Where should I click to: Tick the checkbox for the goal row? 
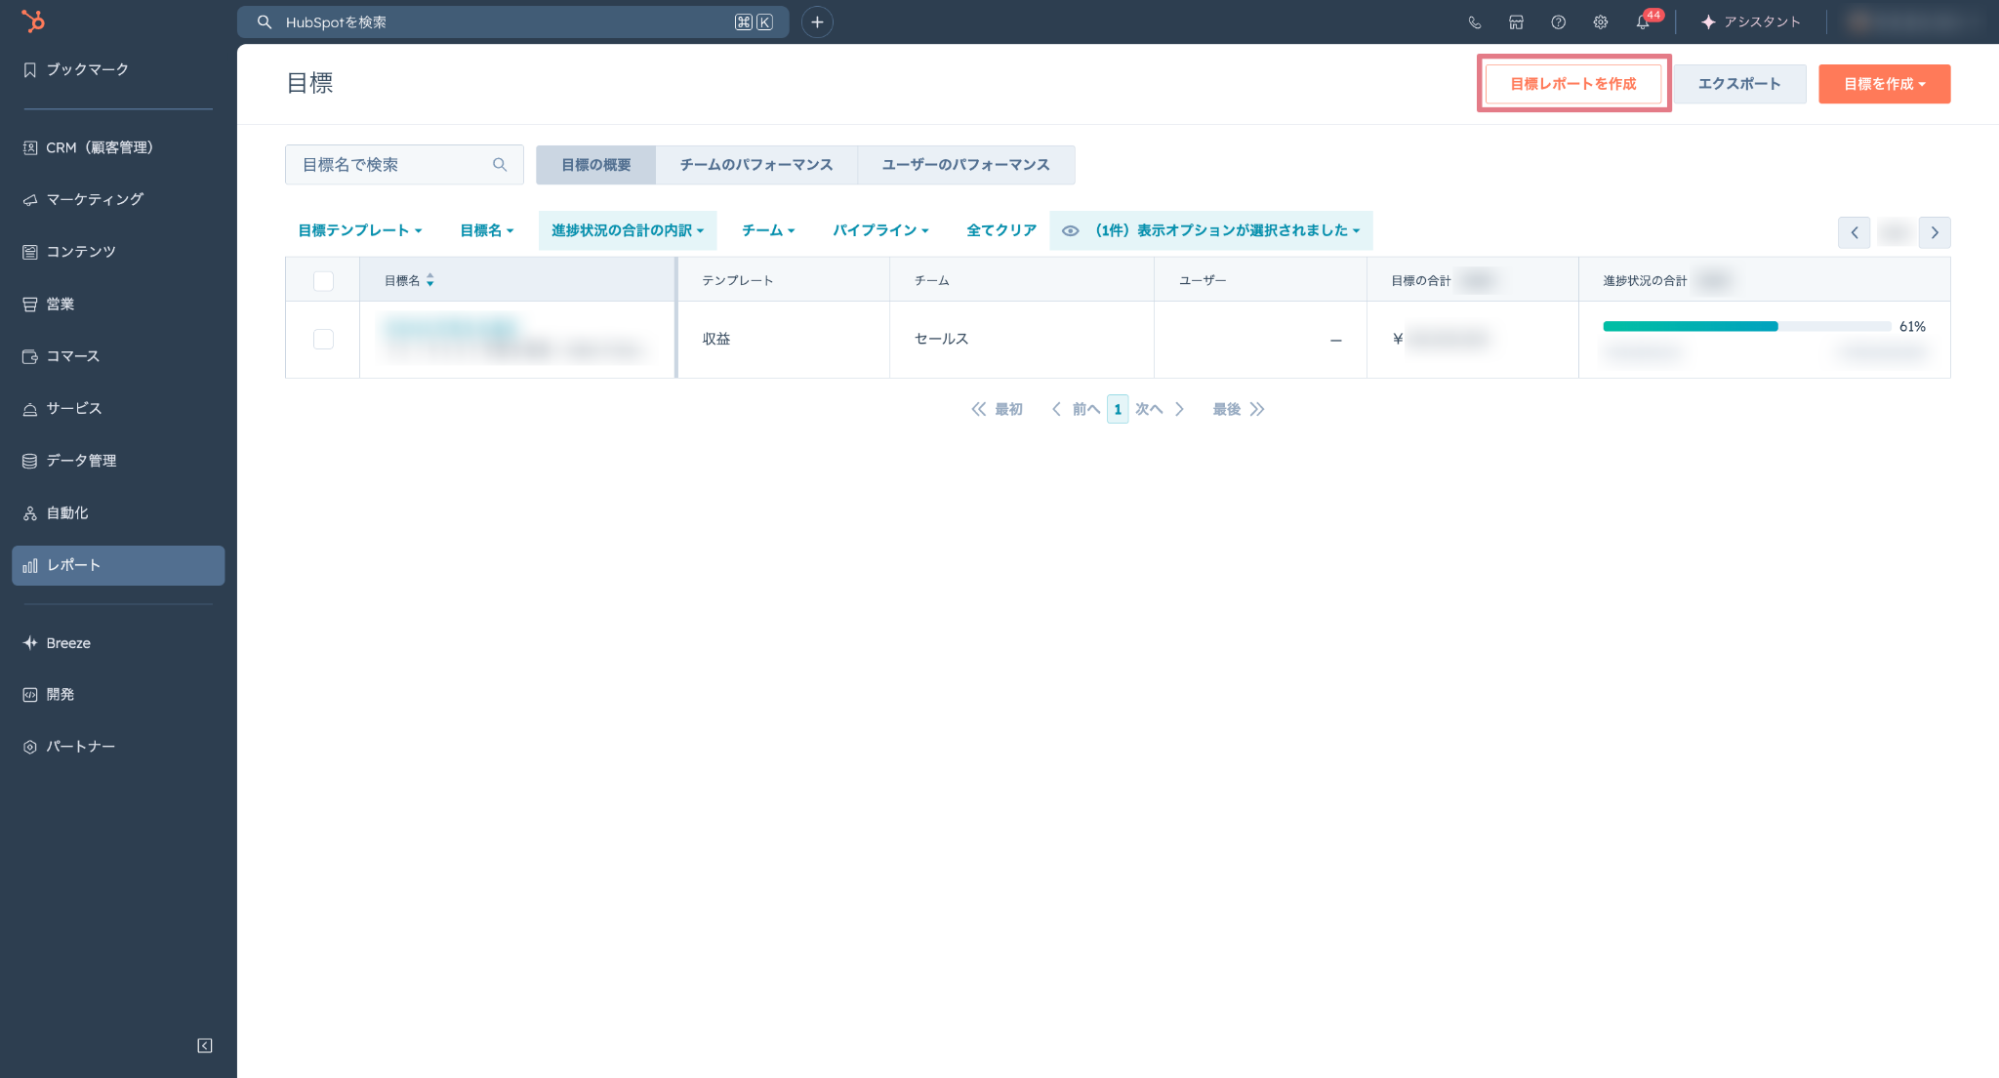coord(323,339)
